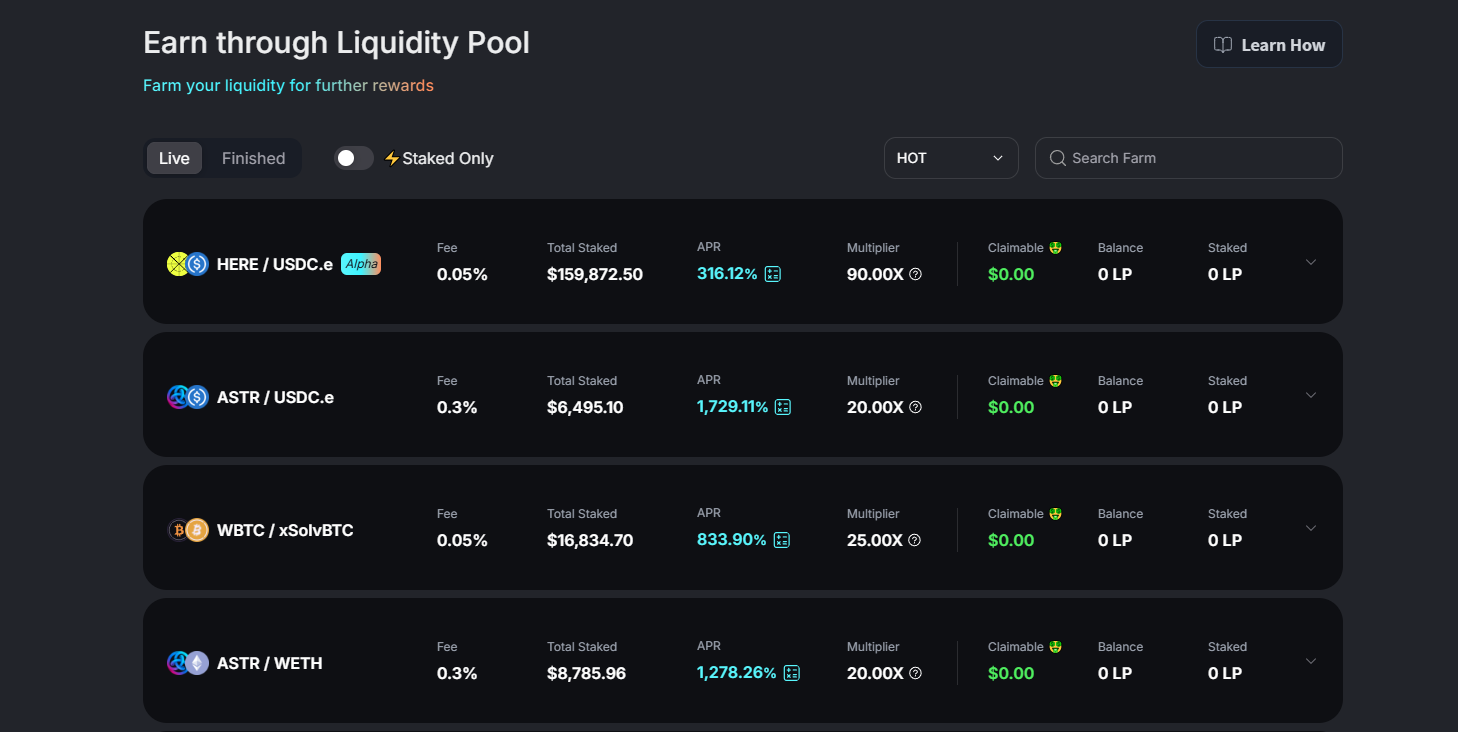Click the lightning bolt icon by Staked Only
The width and height of the screenshot is (1458, 732).
tap(392, 158)
